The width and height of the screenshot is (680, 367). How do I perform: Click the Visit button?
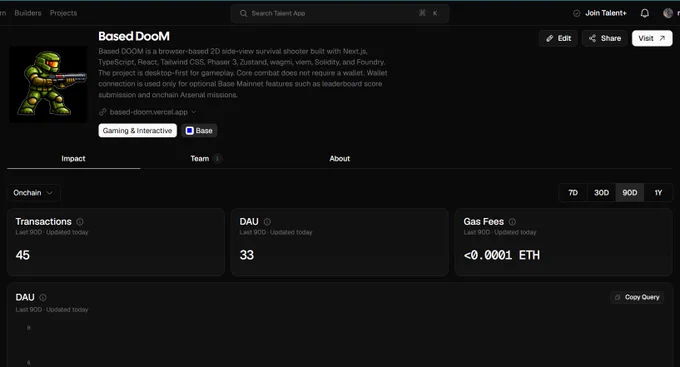652,39
